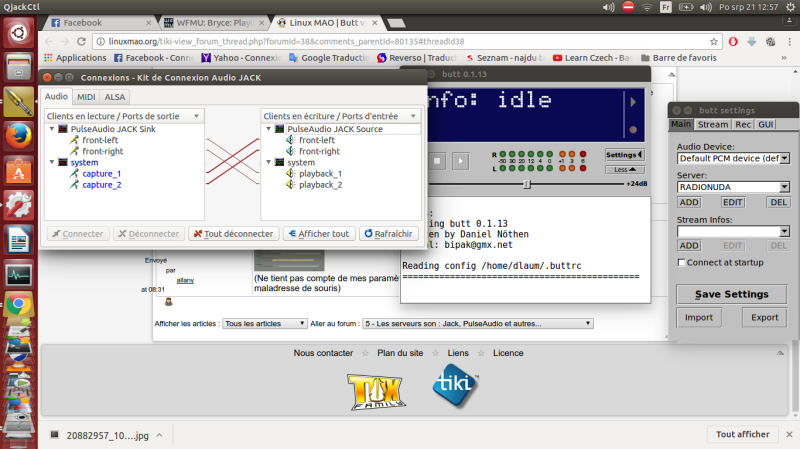The width and height of the screenshot is (800, 449).
Task: Open the Server RADIONUDA dropdown
Action: coord(785,187)
